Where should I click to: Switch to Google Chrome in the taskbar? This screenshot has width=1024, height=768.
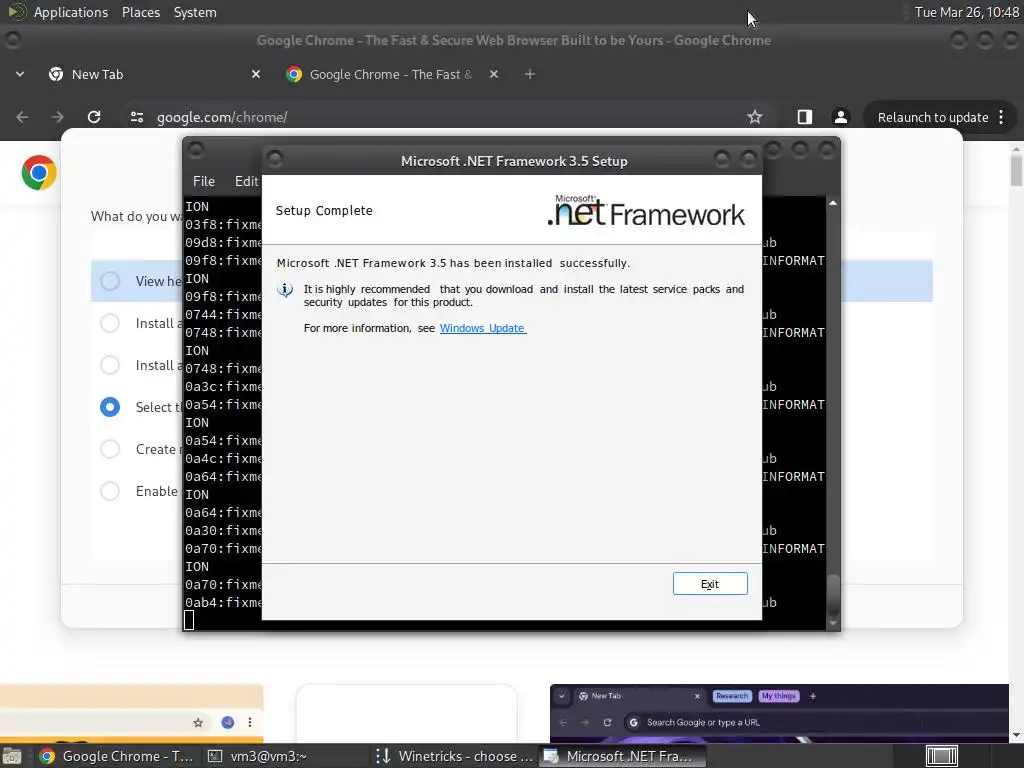point(116,756)
